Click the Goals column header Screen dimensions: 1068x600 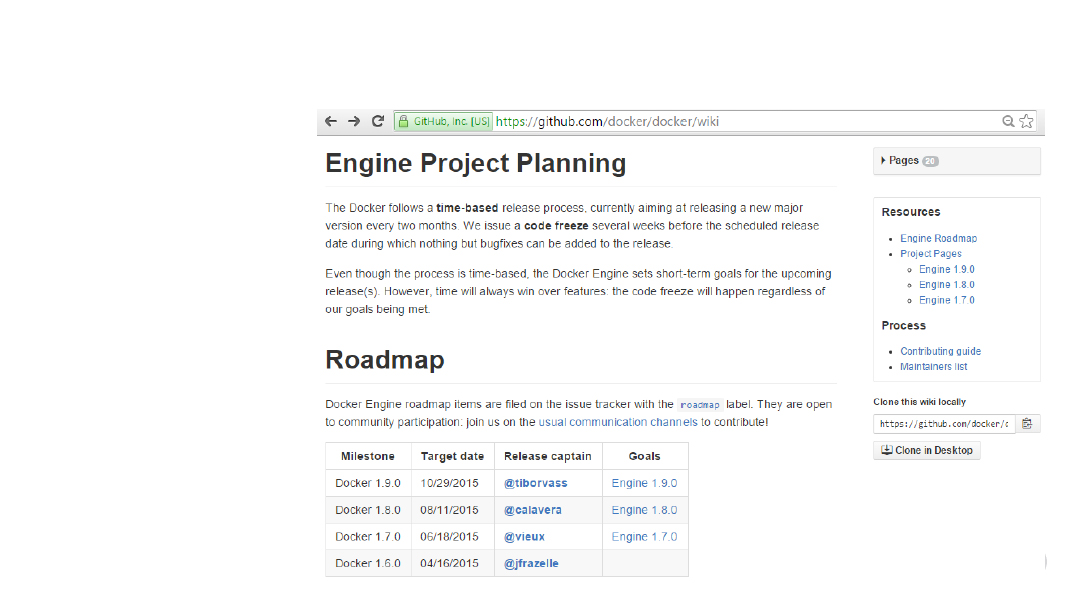tap(644, 456)
